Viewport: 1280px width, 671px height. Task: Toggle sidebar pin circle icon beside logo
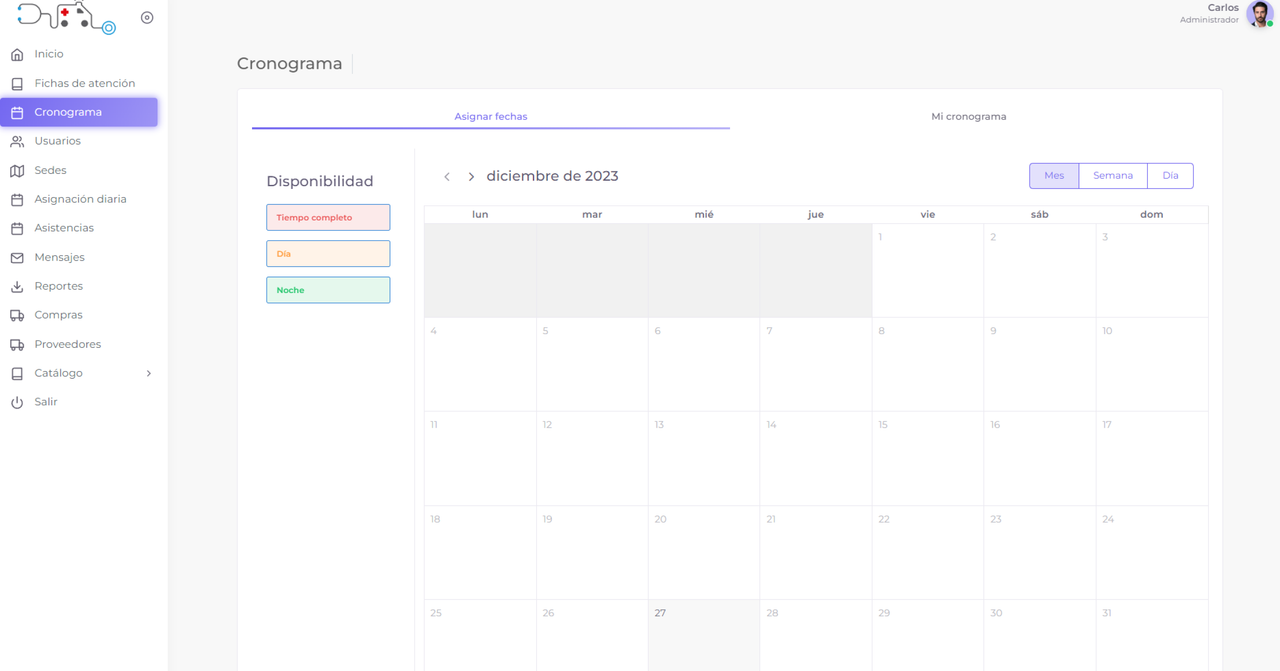[147, 18]
